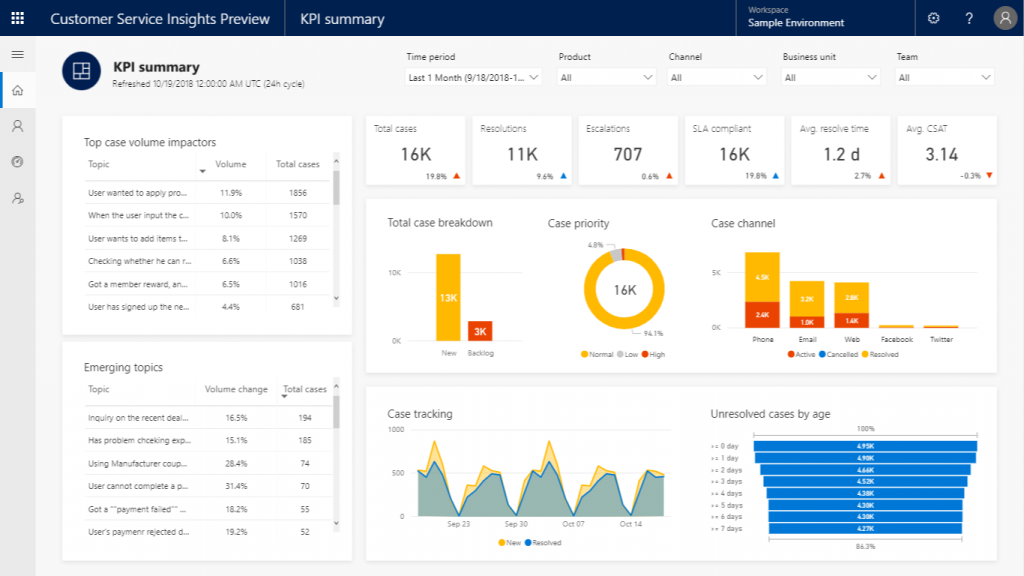Open the Team dropdown filter
This screenshot has height=576, width=1024.
coord(944,75)
